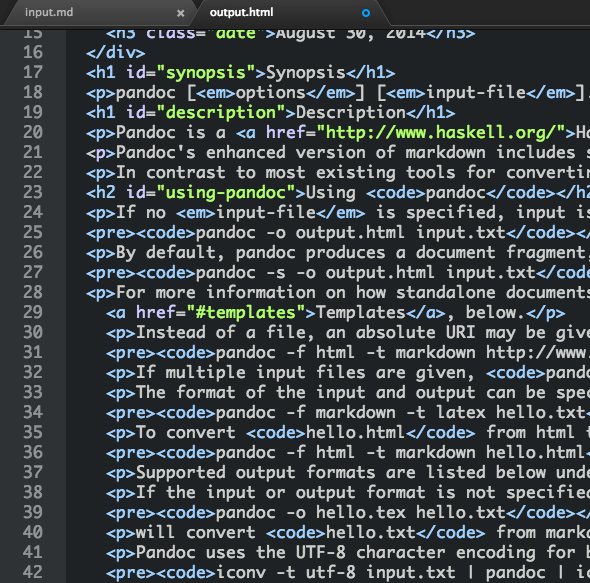590x583 pixels.
Task: Click 'To convert' text on line 35
Action: click(x=186, y=432)
